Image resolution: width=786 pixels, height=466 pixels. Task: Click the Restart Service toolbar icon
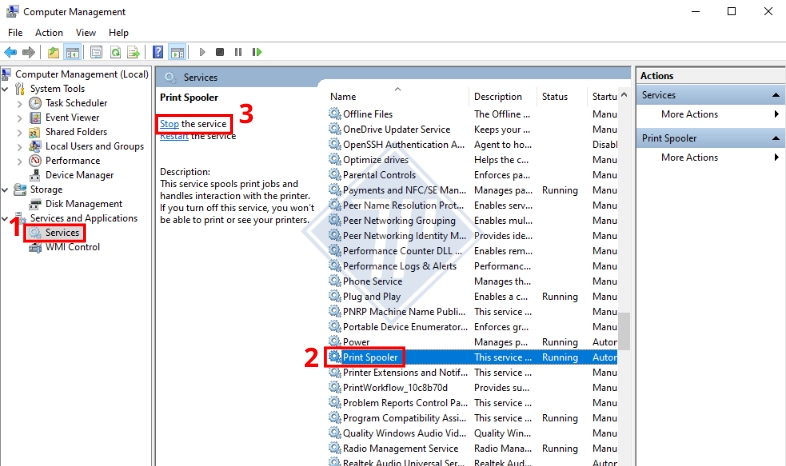coord(257,52)
